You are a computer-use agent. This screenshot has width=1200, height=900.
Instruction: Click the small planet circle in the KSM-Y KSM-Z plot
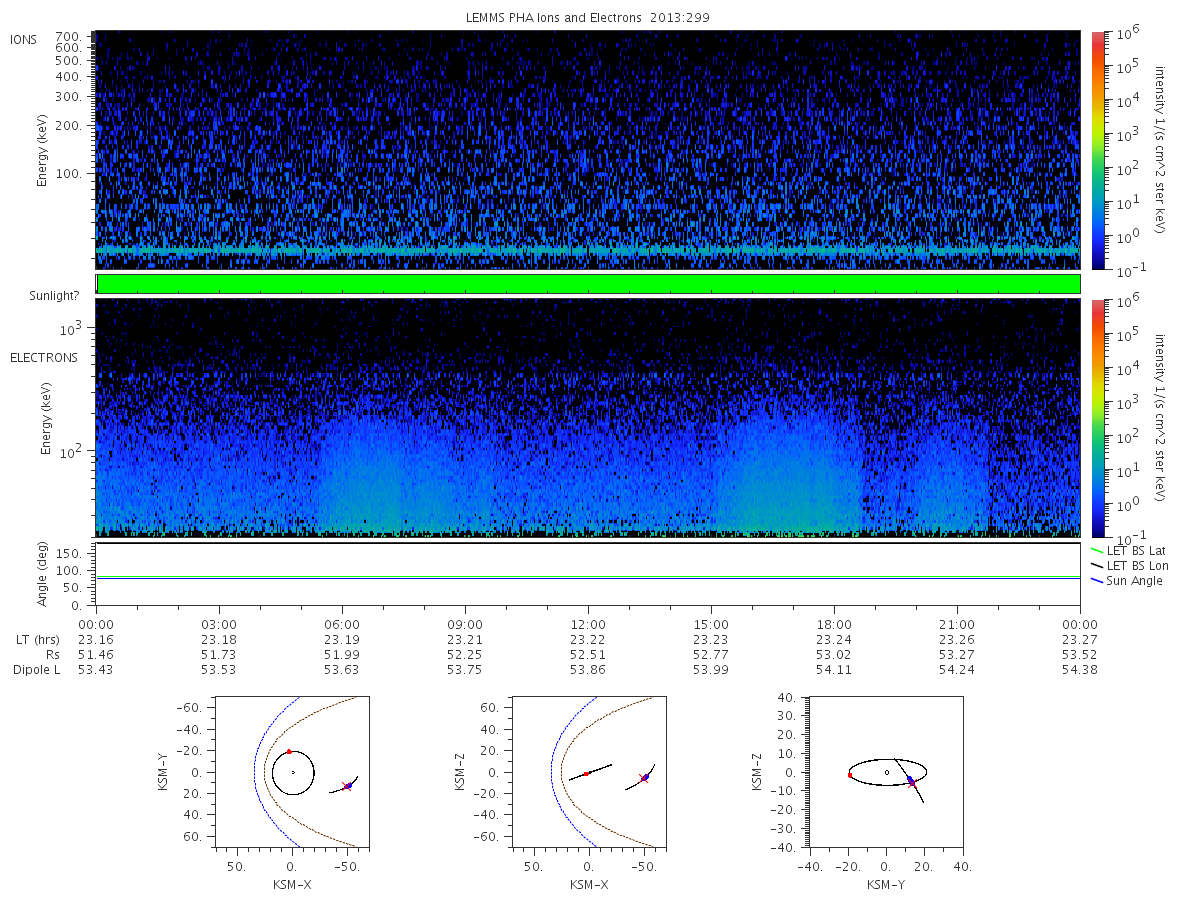[x=886, y=772]
